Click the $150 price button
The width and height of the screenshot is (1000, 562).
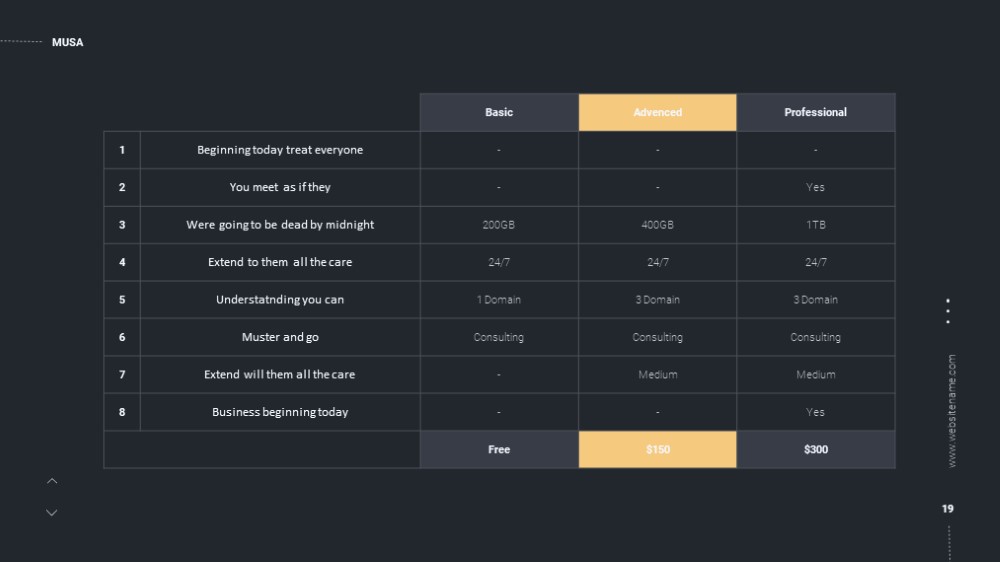[657, 449]
